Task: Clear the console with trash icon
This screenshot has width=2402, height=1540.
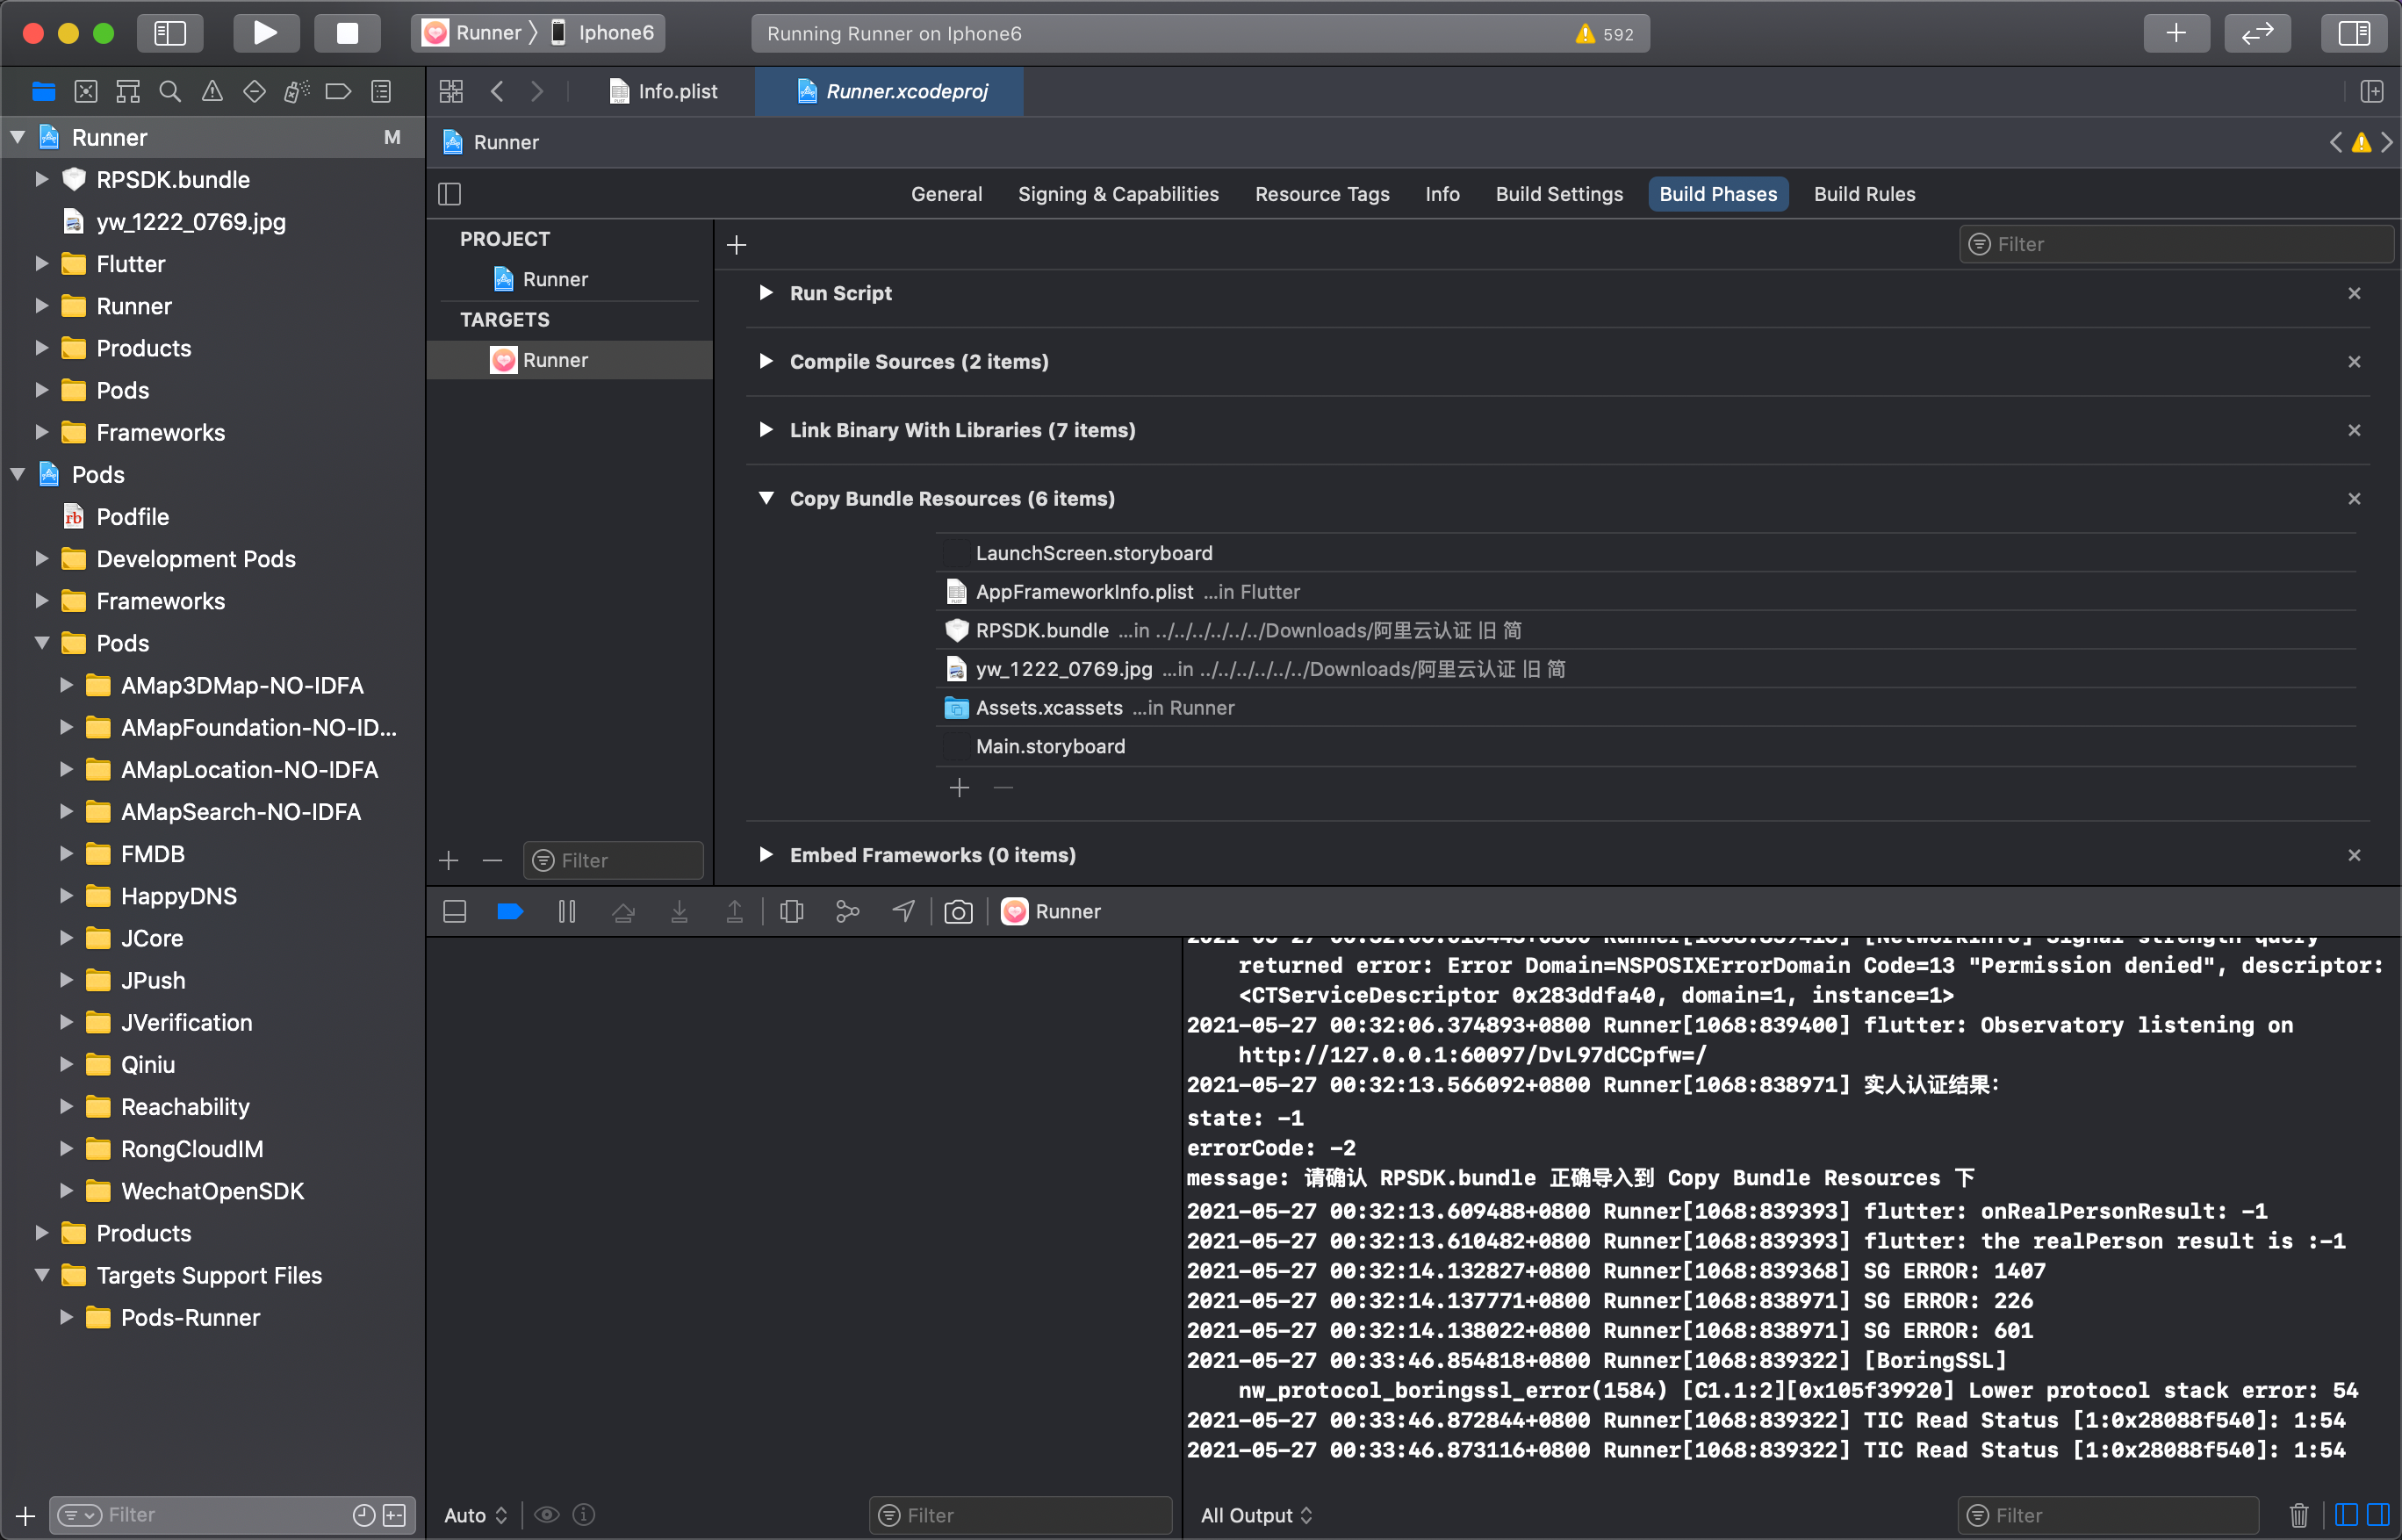Action: pyautogui.click(x=2299, y=1515)
